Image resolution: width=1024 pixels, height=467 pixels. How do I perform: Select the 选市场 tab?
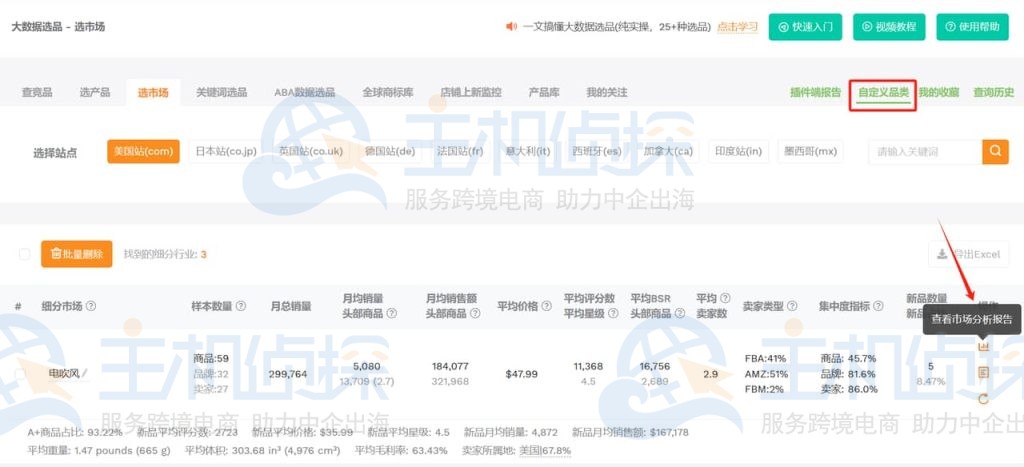click(153, 93)
